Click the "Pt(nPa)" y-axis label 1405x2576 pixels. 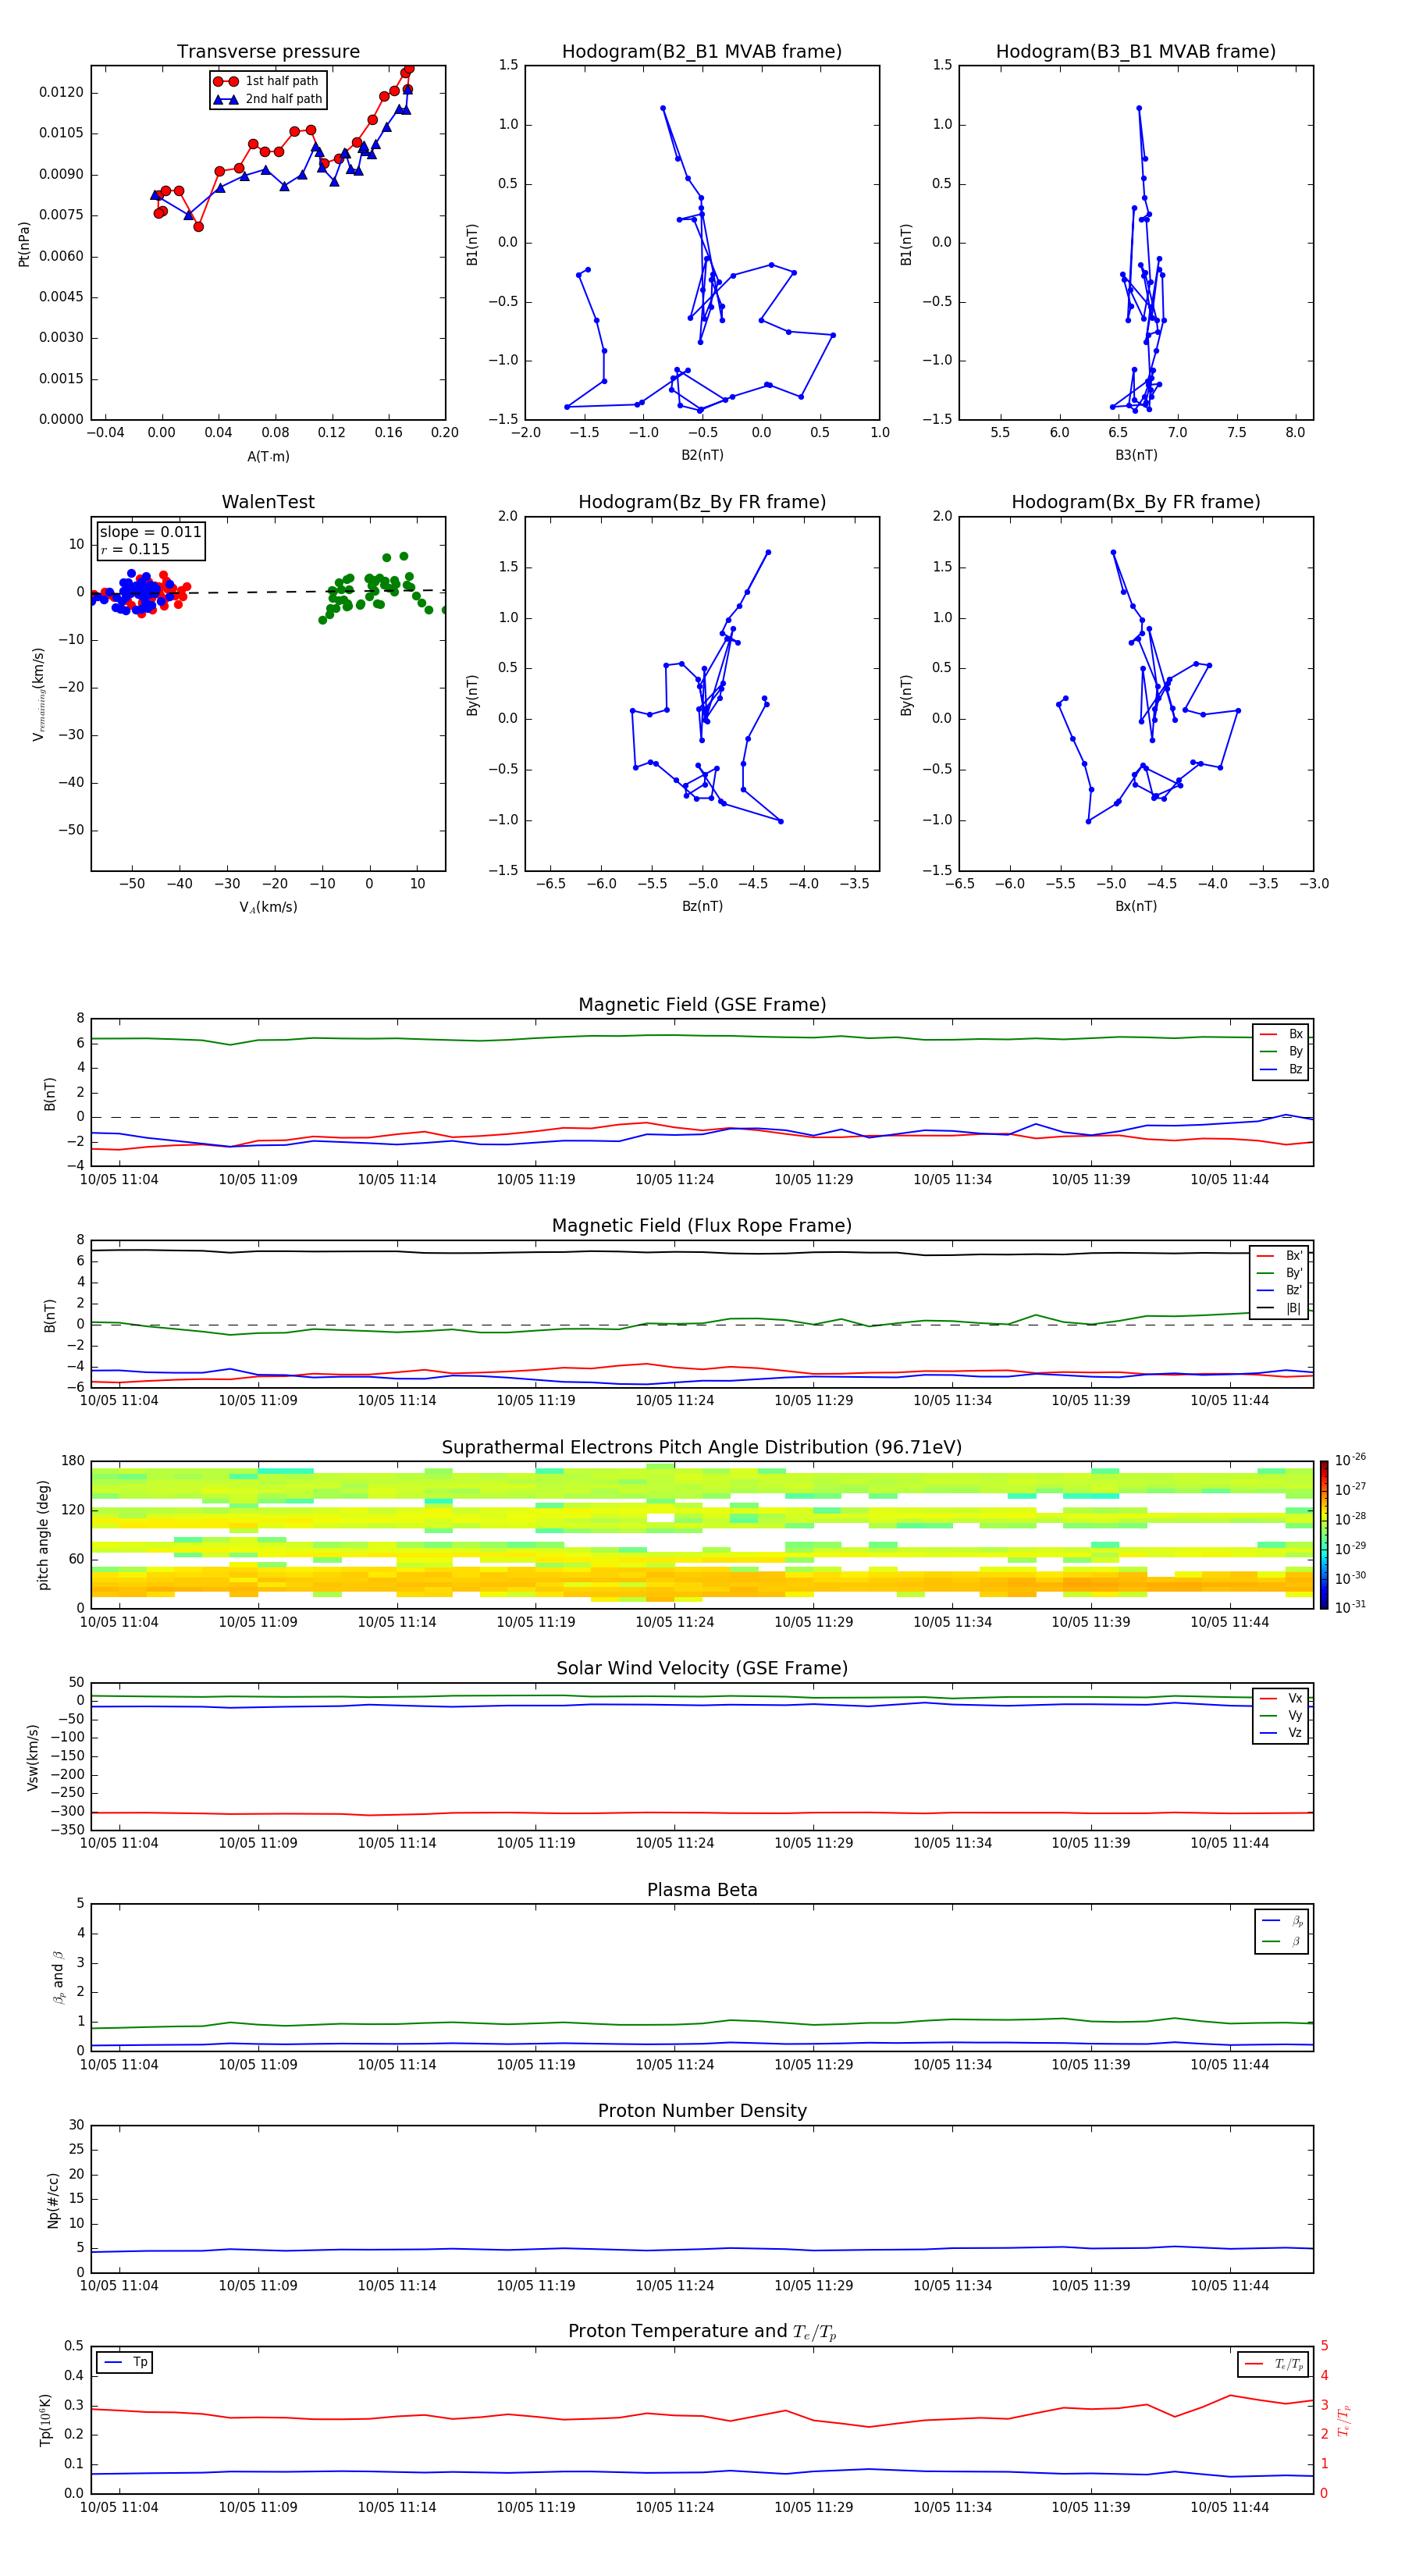tap(24, 243)
